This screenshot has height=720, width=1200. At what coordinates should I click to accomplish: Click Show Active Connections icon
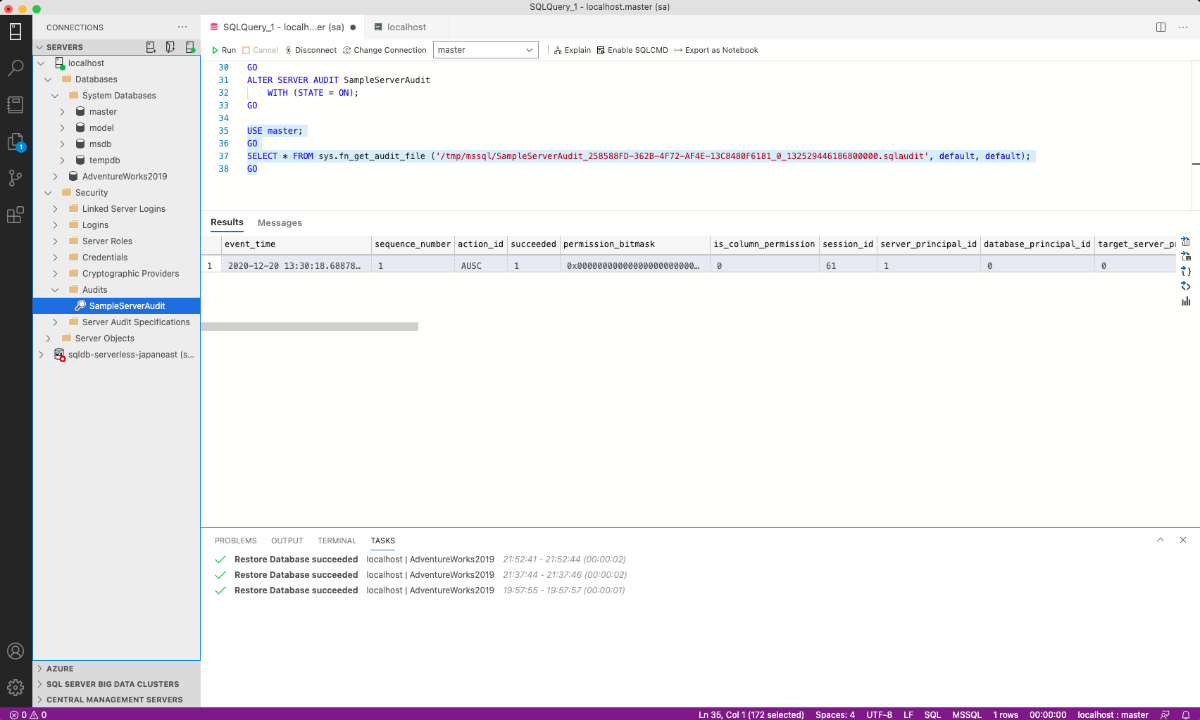tap(189, 47)
